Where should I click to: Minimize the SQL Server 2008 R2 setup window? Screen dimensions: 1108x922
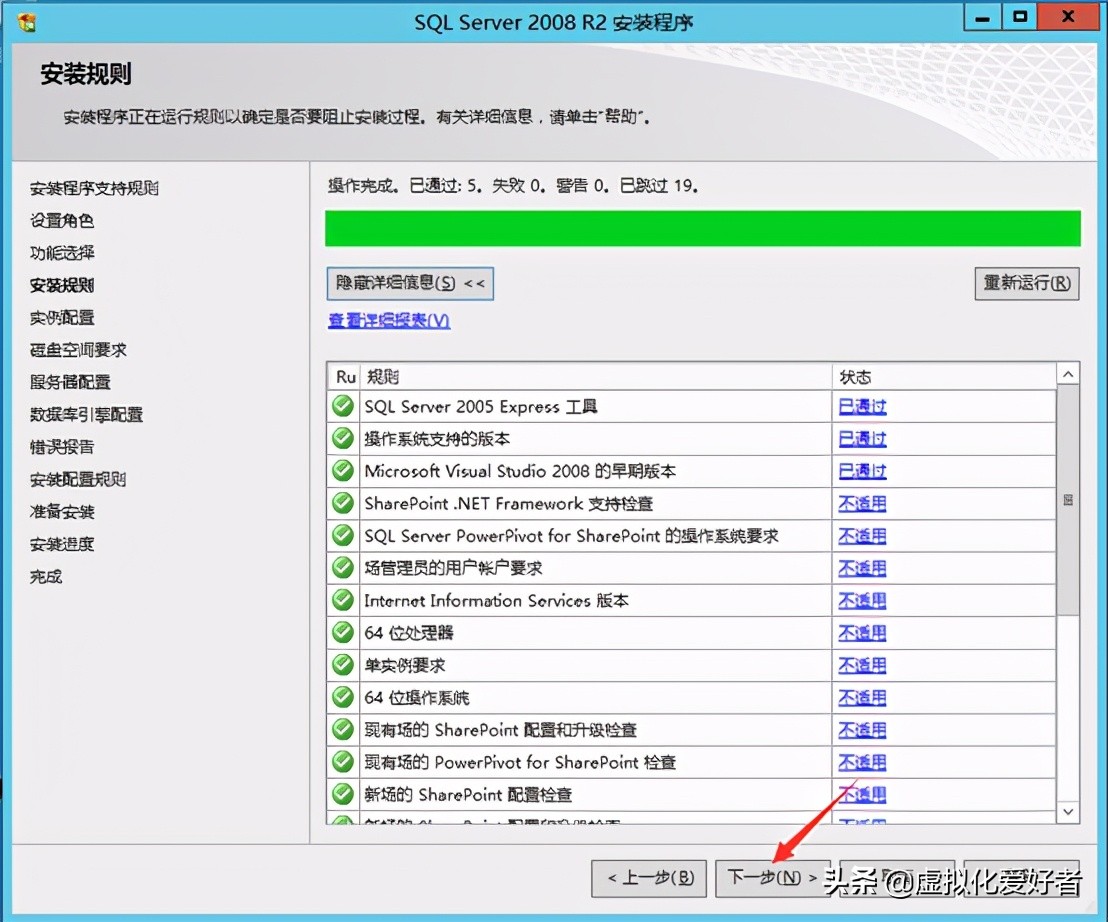[x=982, y=17]
